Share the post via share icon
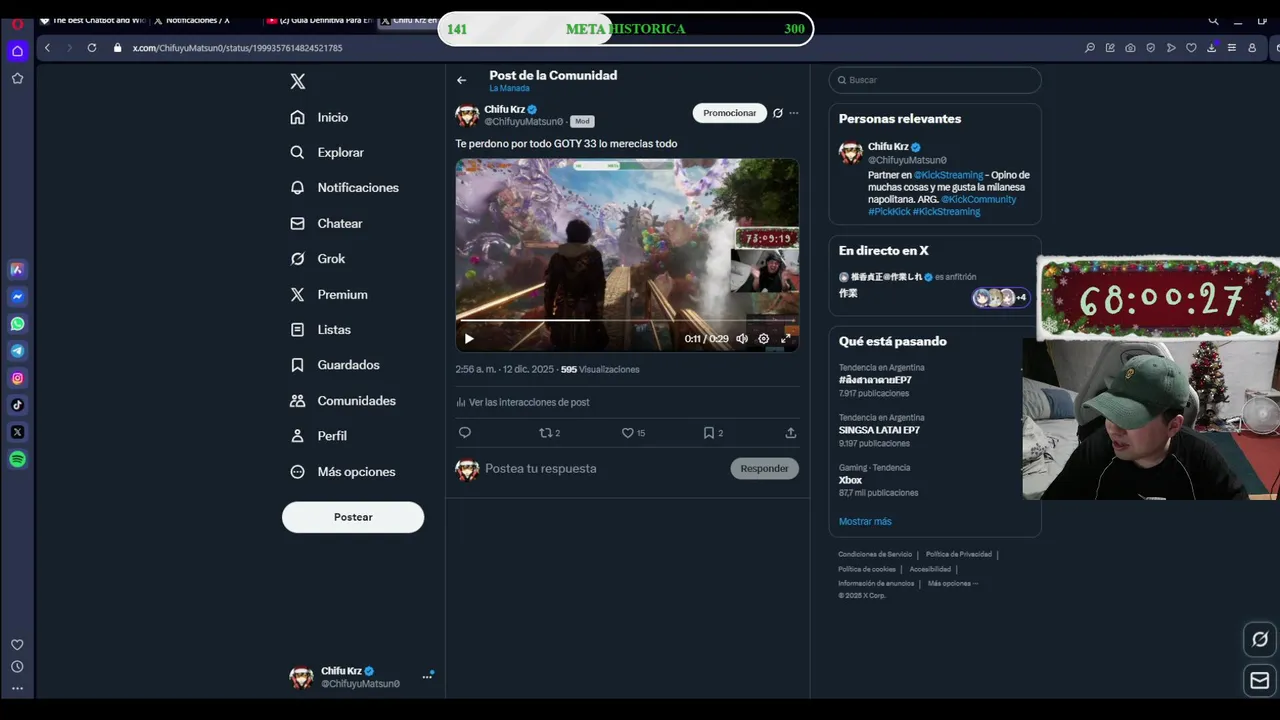1280x720 pixels. pyautogui.click(x=790, y=433)
